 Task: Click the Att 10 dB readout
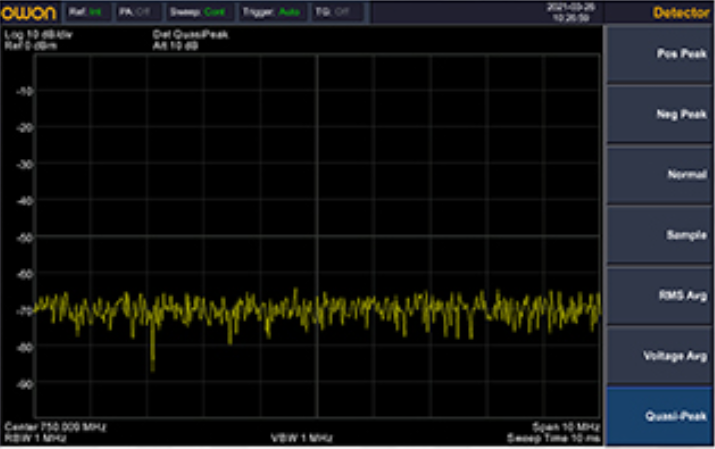tap(175, 46)
